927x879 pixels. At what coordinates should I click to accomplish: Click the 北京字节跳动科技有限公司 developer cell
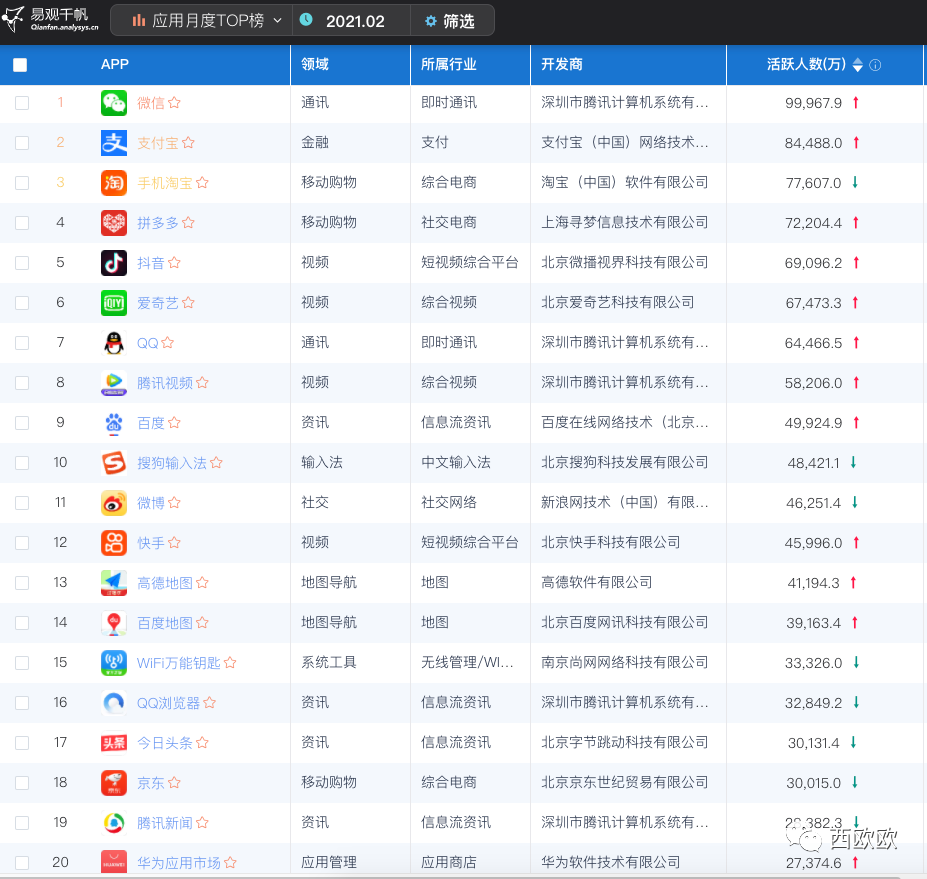625,742
